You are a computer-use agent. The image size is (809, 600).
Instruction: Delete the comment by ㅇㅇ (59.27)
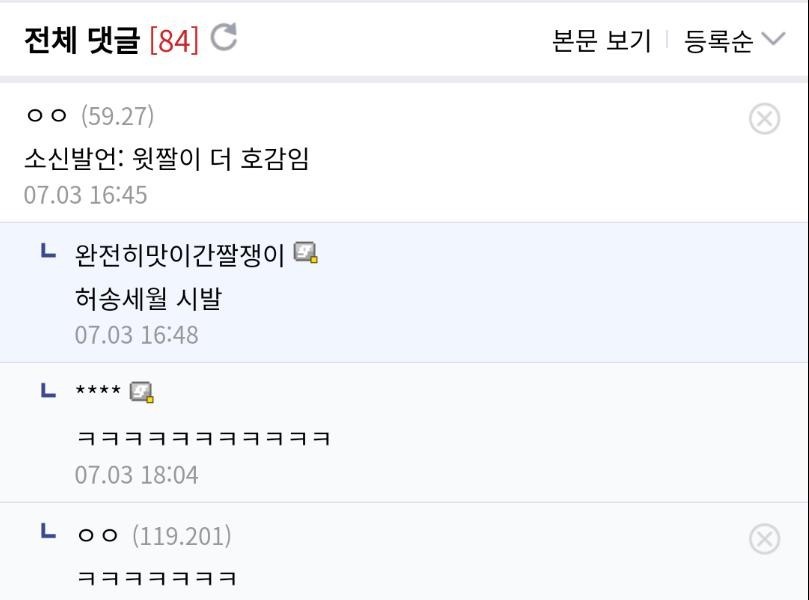click(x=764, y=119)
